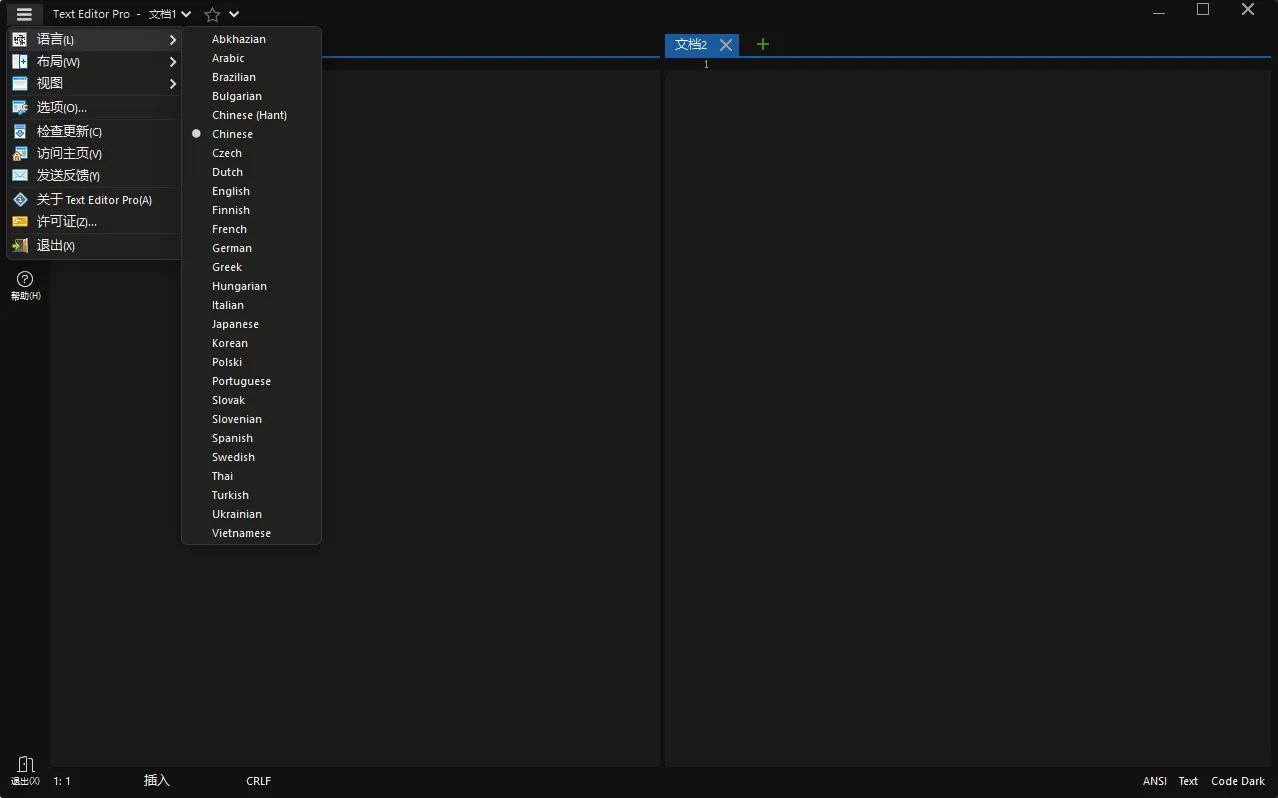Expand the 布局(W) submenu arrow
1278x798 pixels.
point(172,61)
